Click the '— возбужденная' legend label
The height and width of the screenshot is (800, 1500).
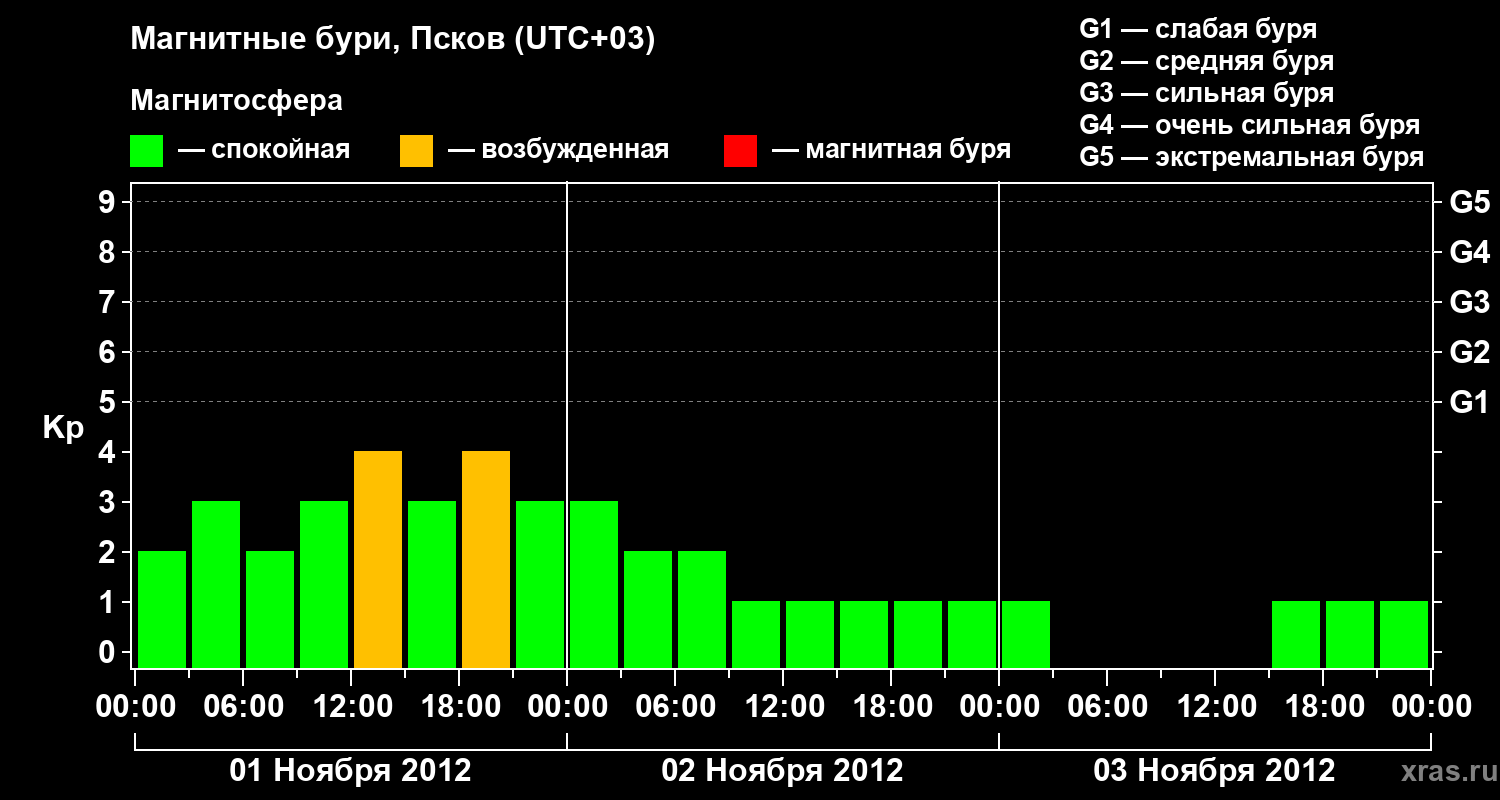click(x=559, y=150)
